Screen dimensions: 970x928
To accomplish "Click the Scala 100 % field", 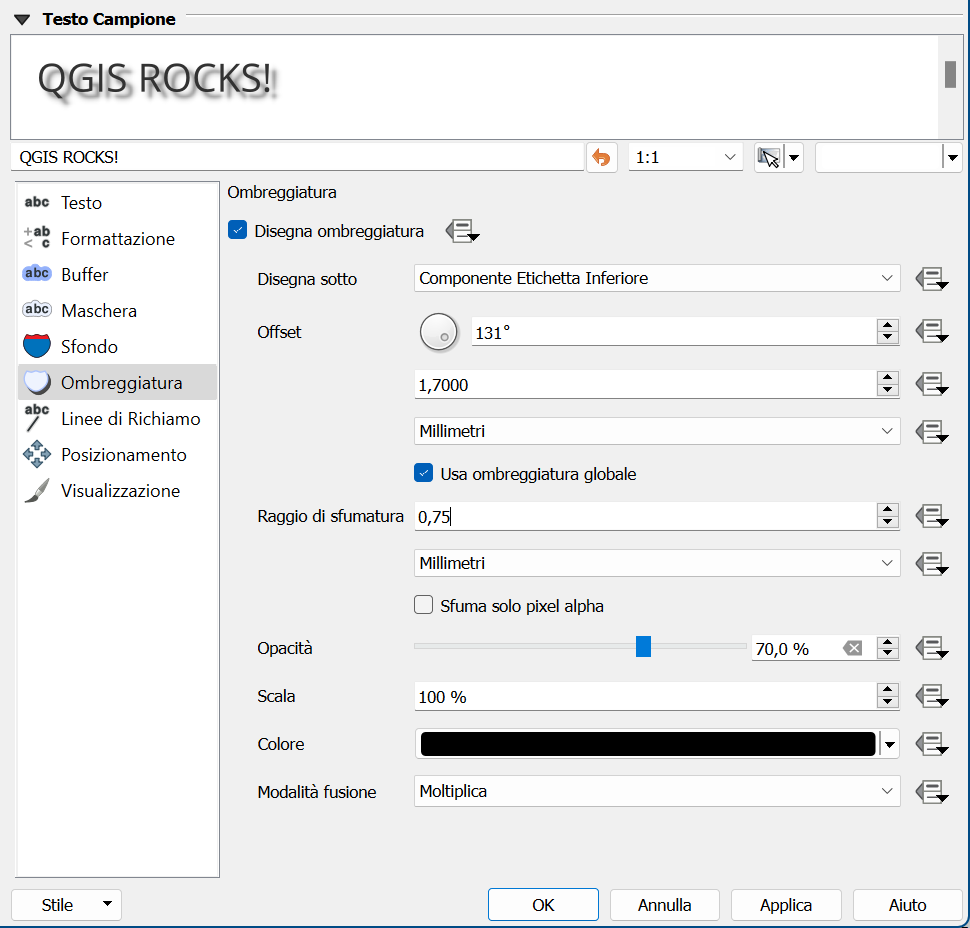I will tap(645, 697).
